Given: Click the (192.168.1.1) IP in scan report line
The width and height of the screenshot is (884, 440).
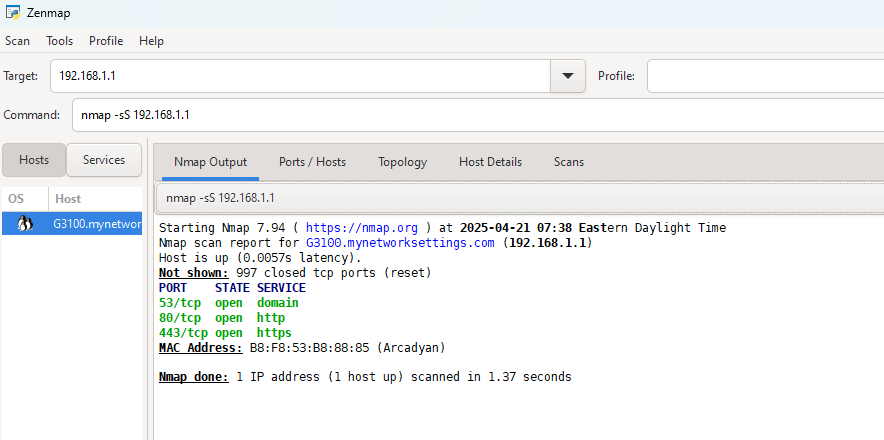Looking at the screenshot, I should coord(547,243).
